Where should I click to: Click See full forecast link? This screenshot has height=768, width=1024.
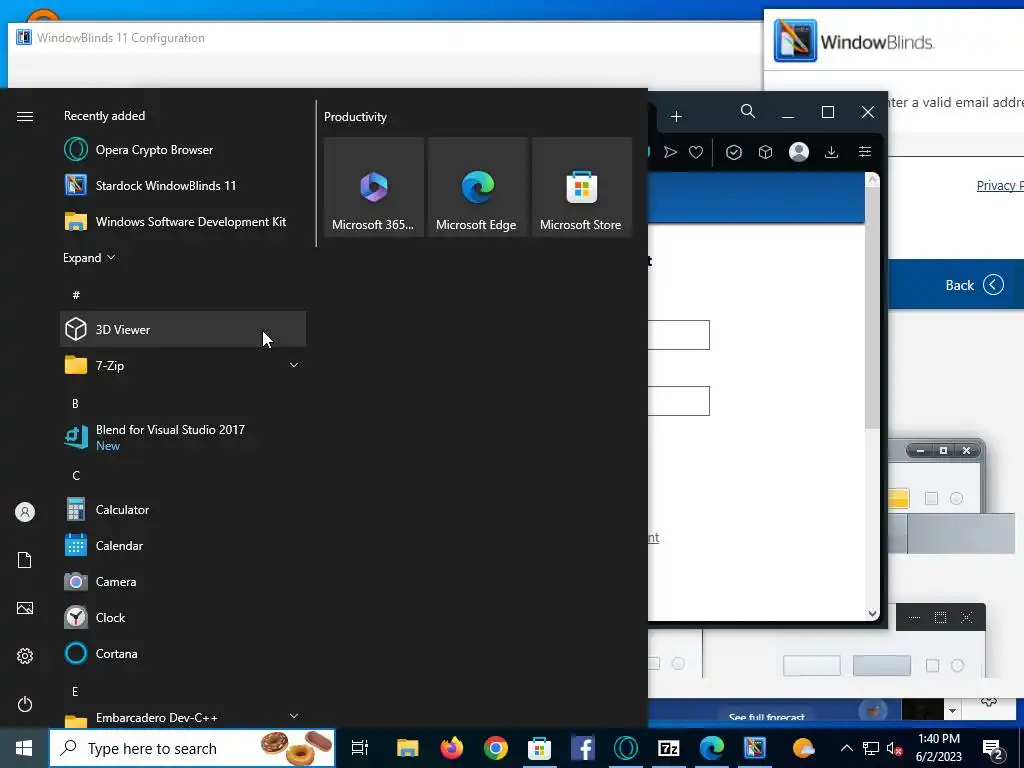(767, 718)
